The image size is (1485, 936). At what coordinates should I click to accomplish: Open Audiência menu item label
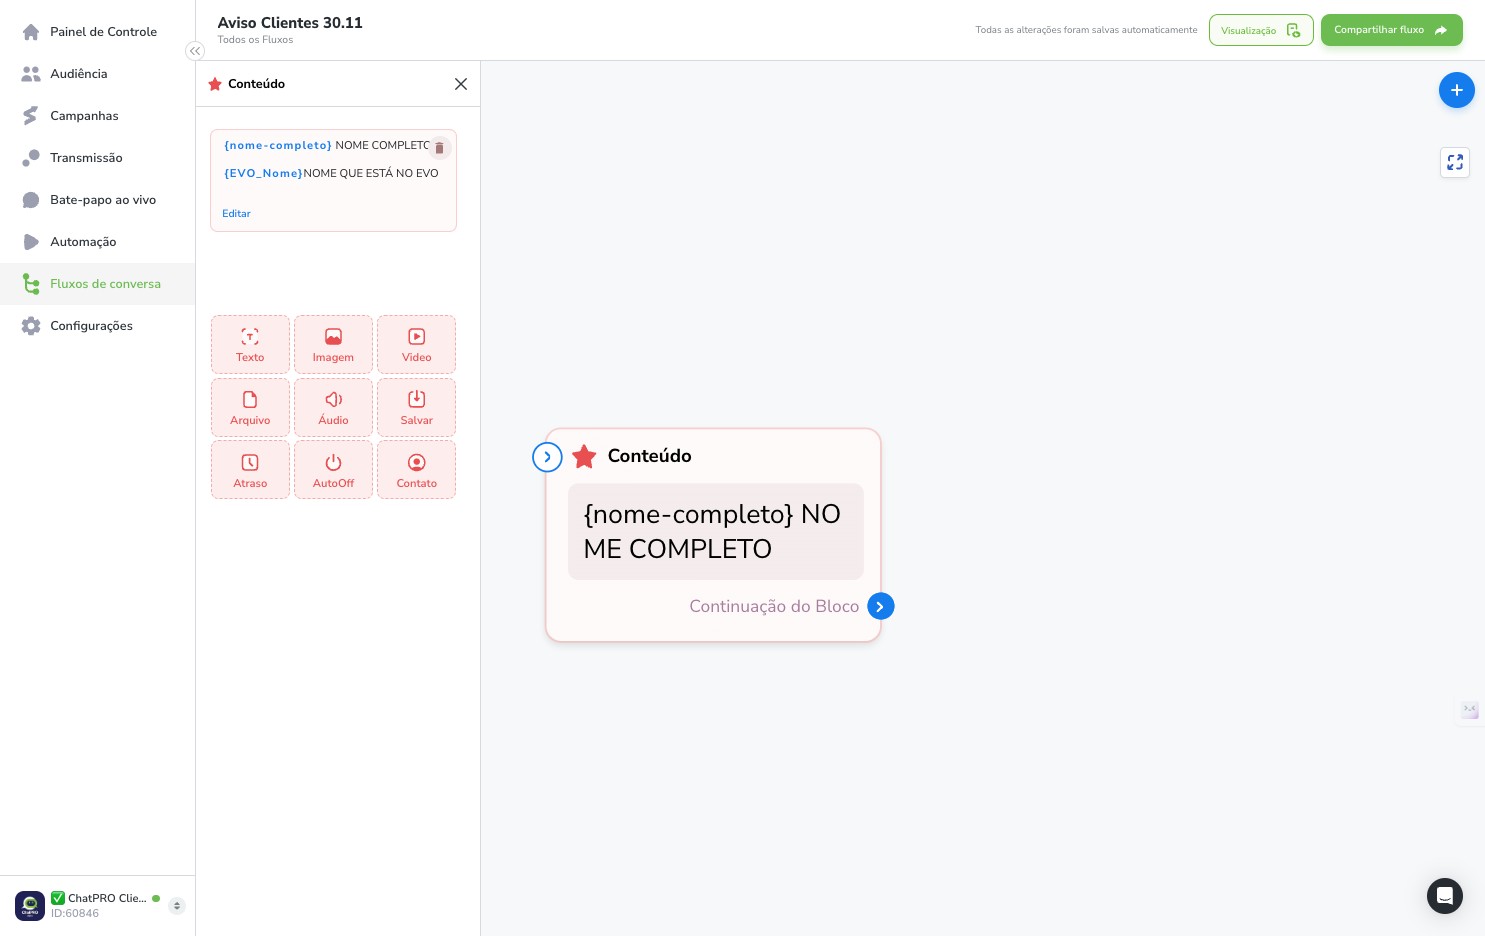coord(79,74)
